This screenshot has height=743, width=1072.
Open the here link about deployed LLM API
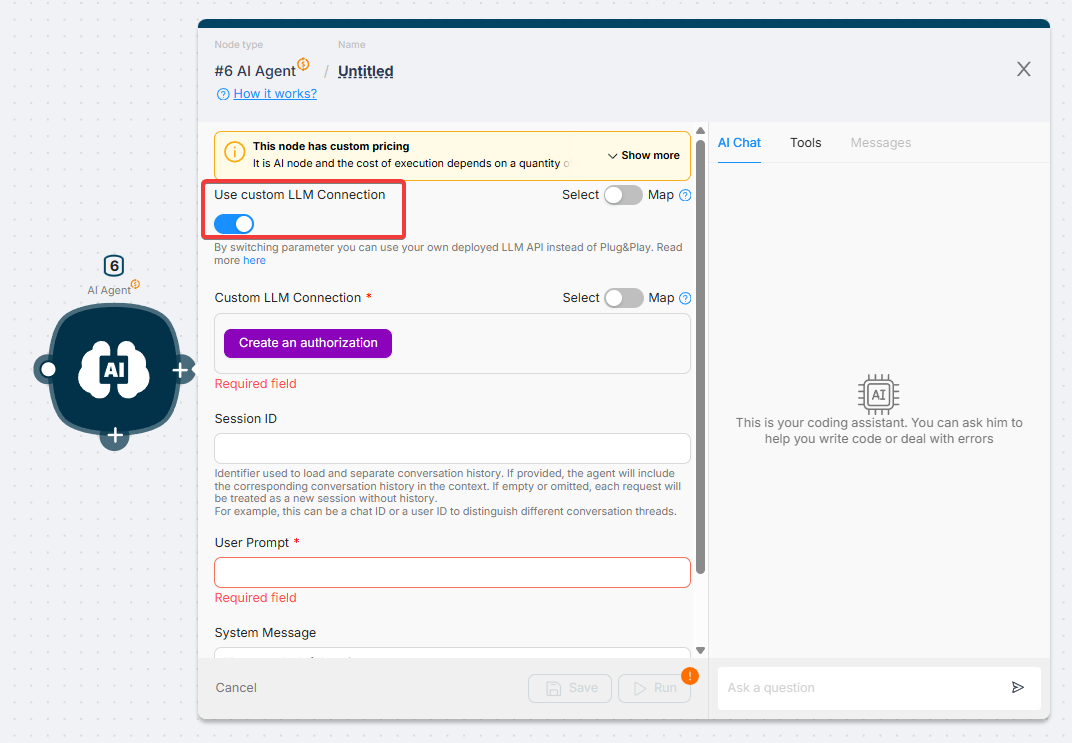pyautogui.click(x=254, y=260)
